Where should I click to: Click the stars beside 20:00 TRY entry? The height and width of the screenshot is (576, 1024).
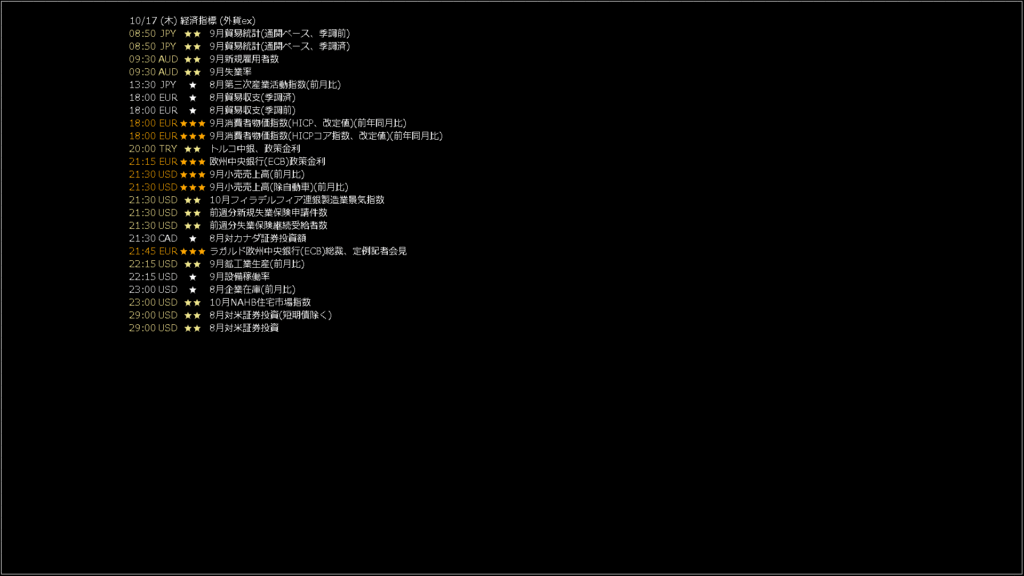coord(193,149)
